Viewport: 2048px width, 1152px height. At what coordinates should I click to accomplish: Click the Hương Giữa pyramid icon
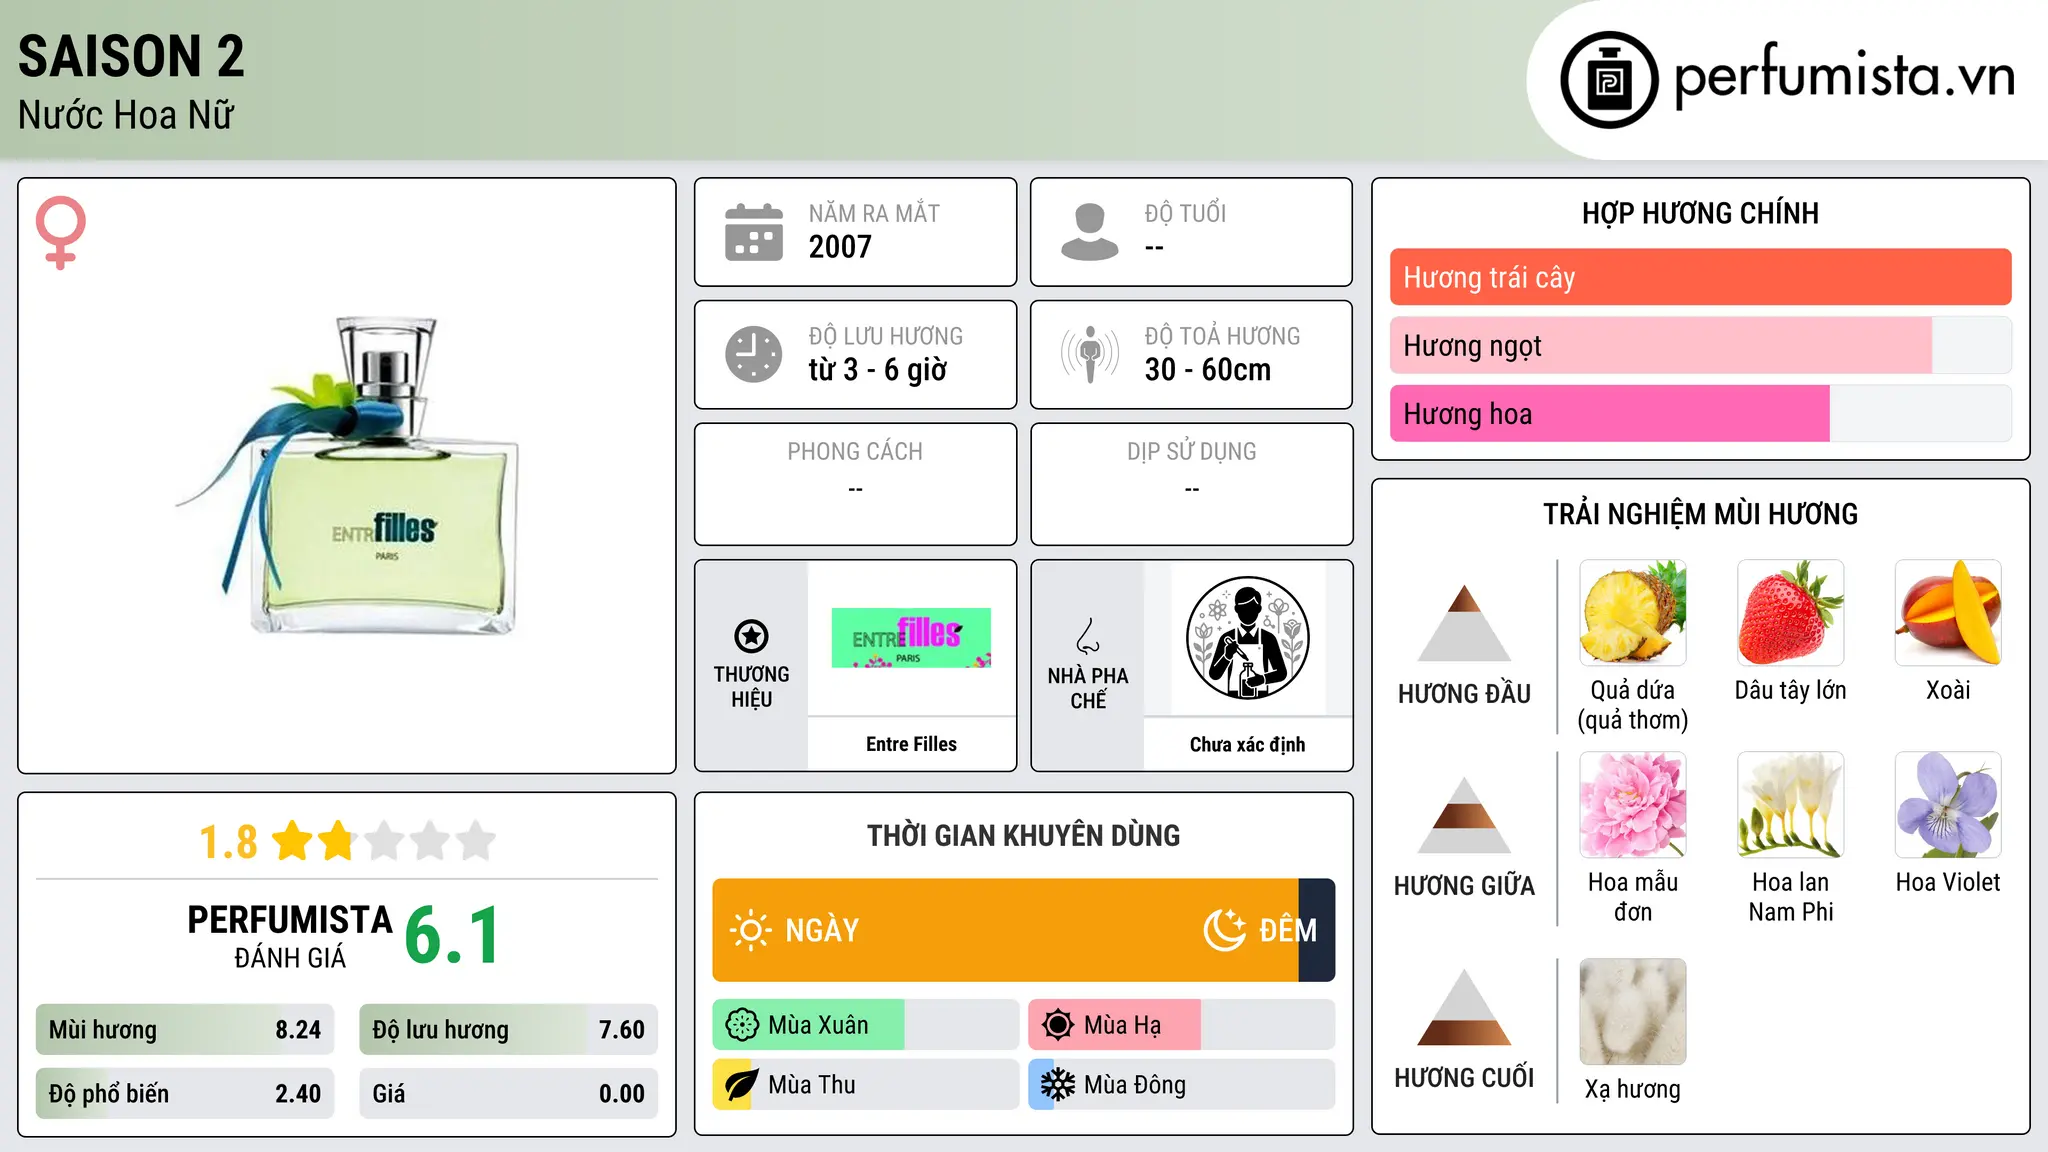tap(1464, 815)
